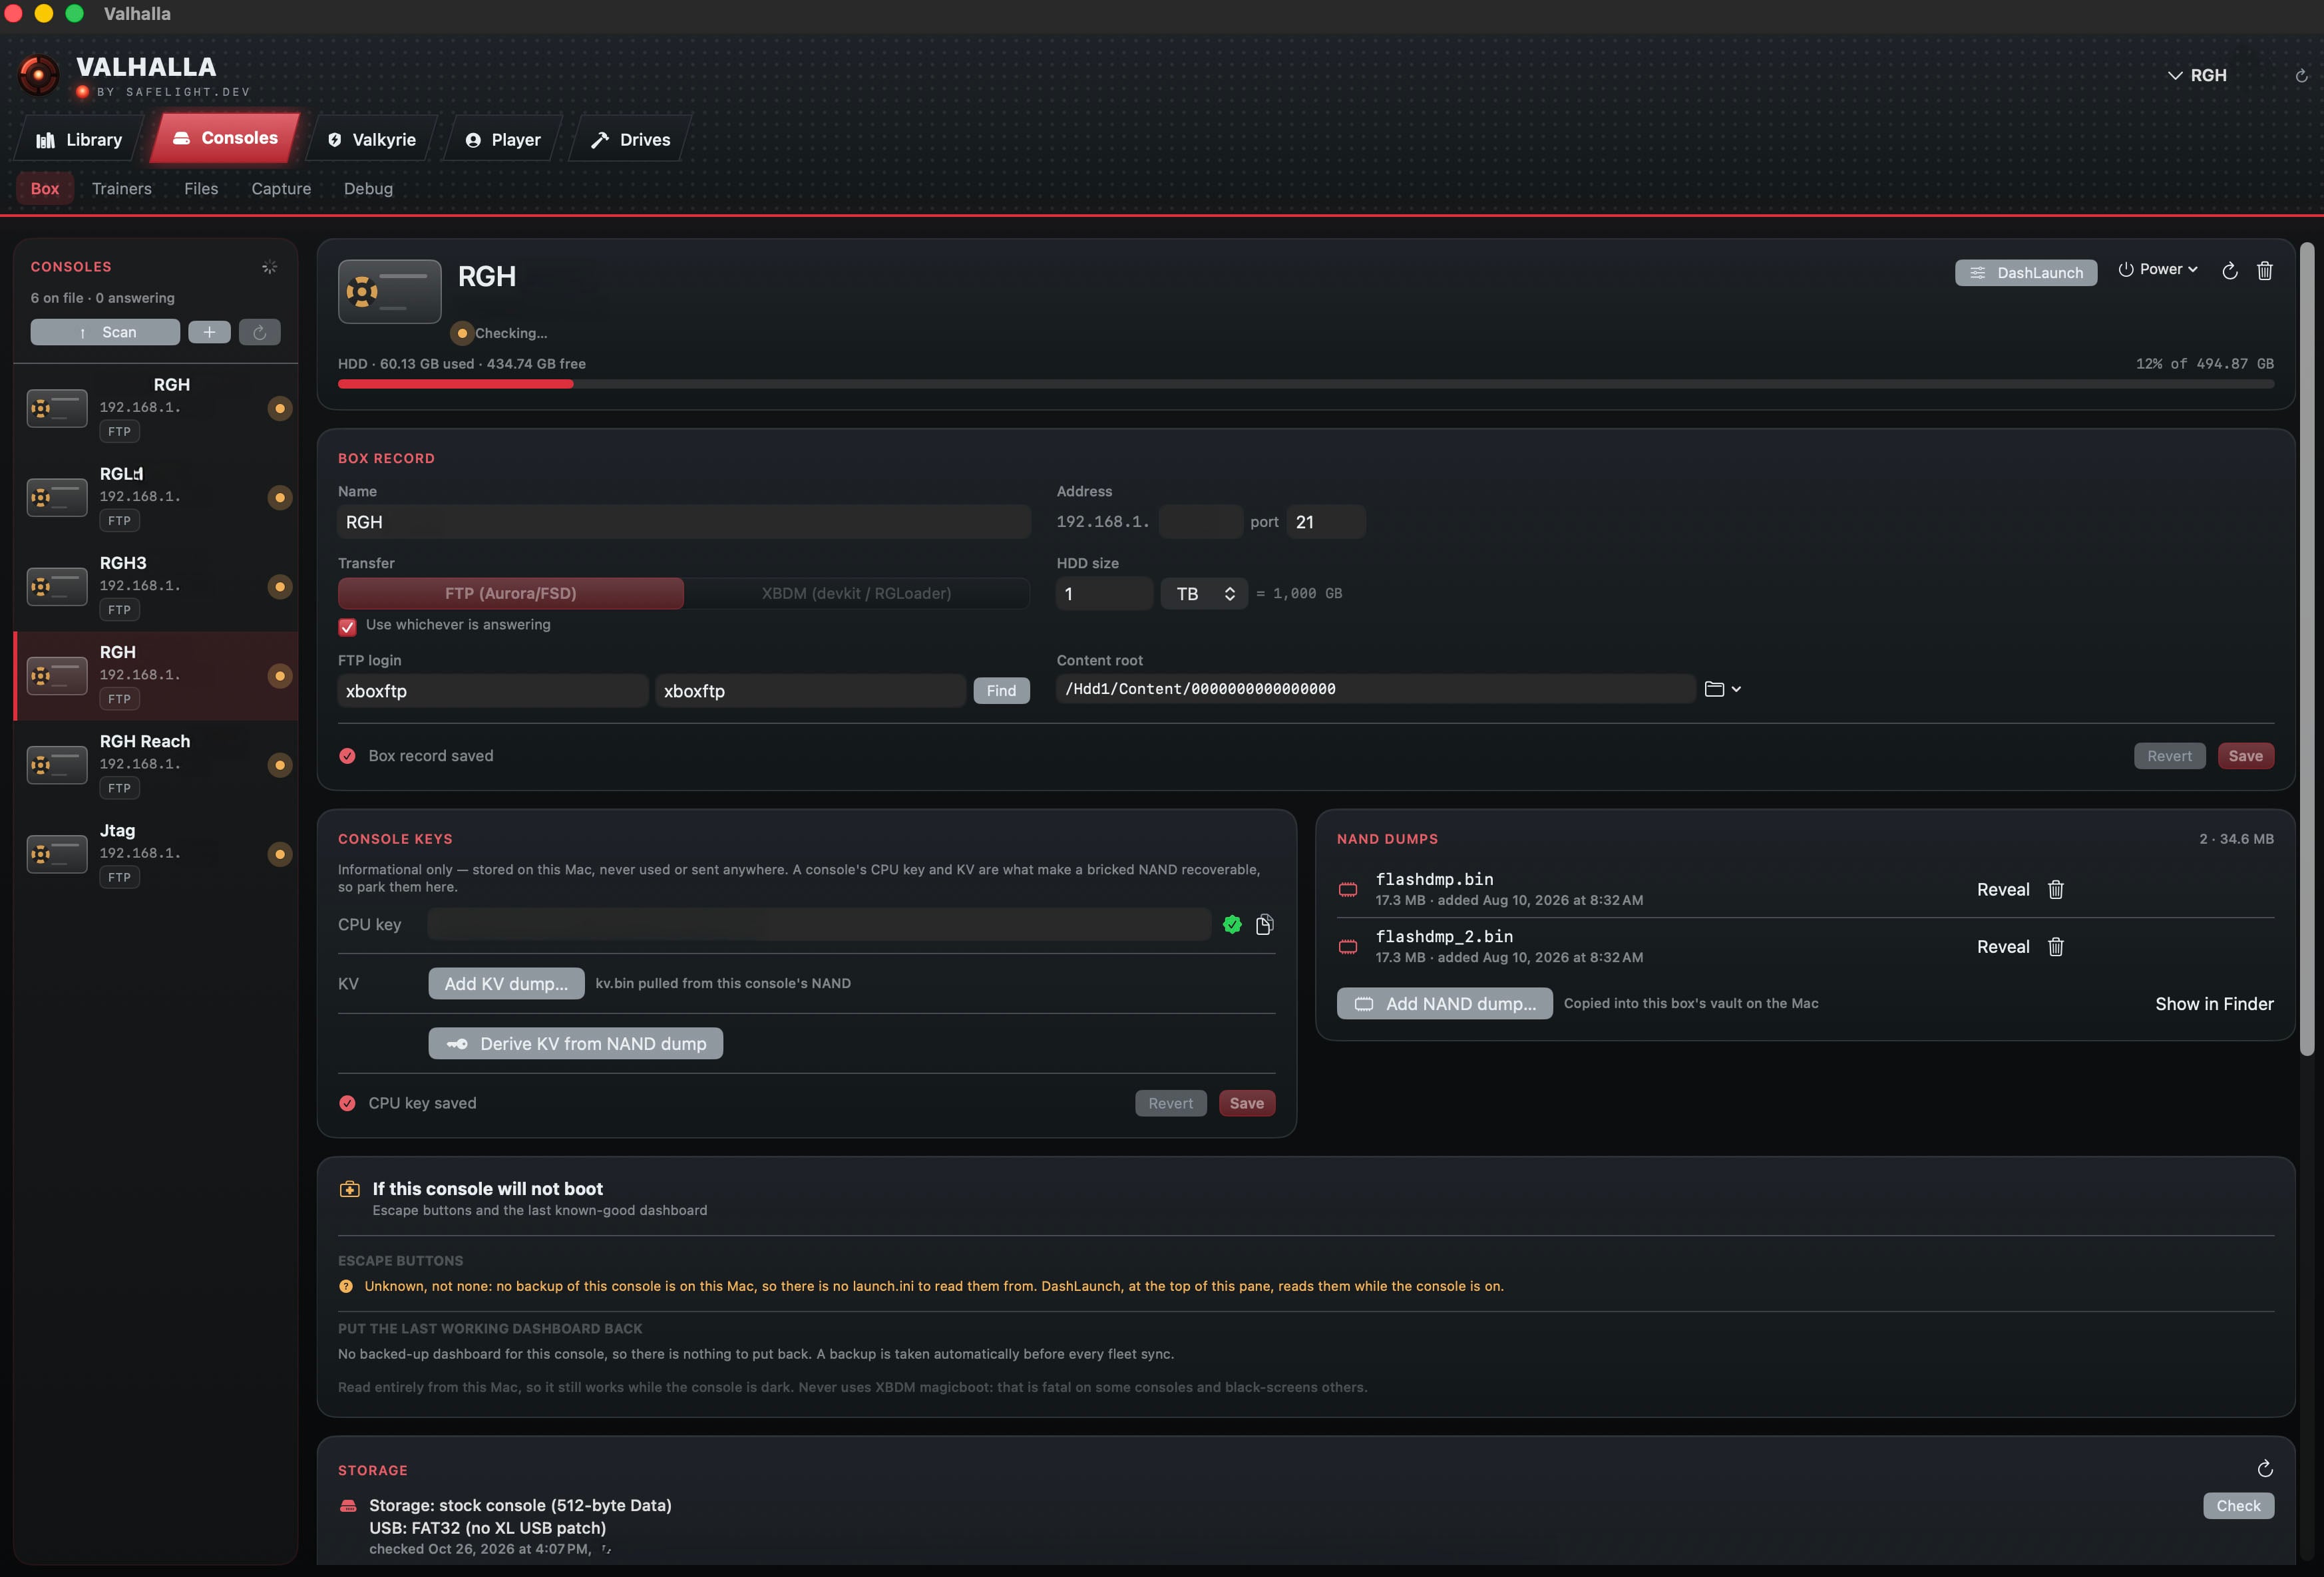This screenshot has height=1577, width=2324.
Task: Open the RGH console selector at top right
Action: (x=2197, y=76)
